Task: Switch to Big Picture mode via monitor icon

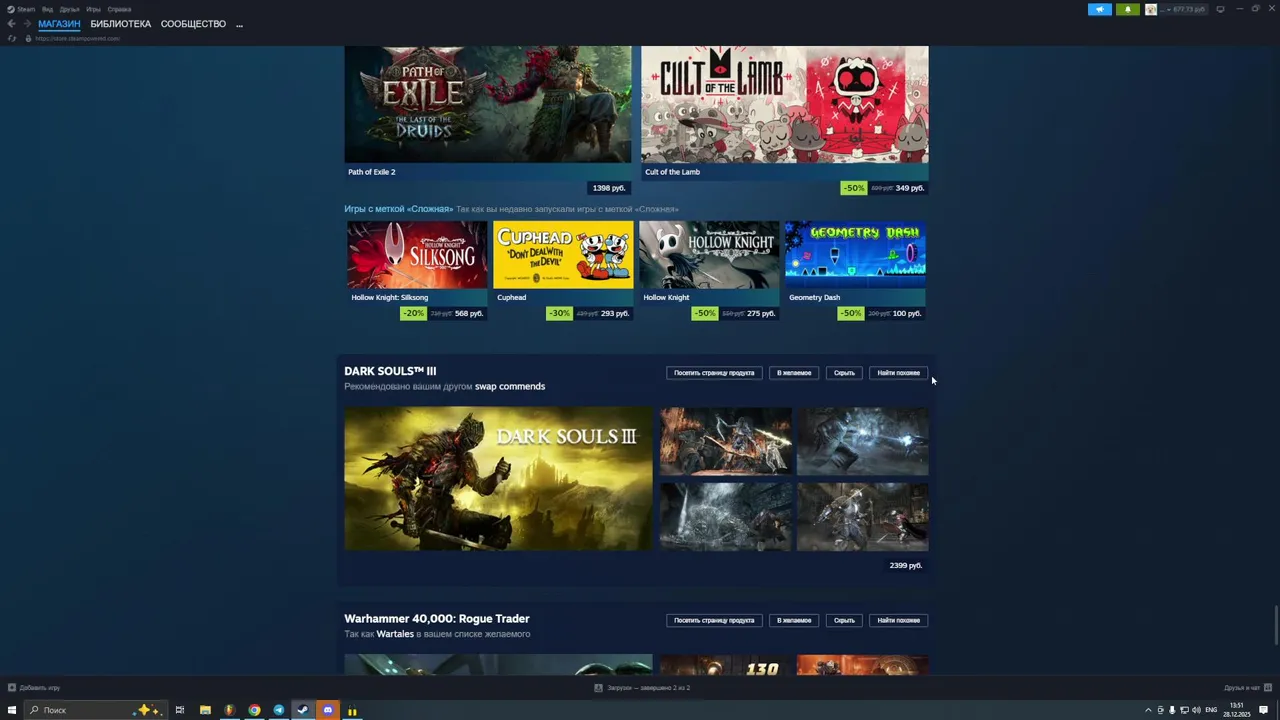Action: [x=1220, y=9]
